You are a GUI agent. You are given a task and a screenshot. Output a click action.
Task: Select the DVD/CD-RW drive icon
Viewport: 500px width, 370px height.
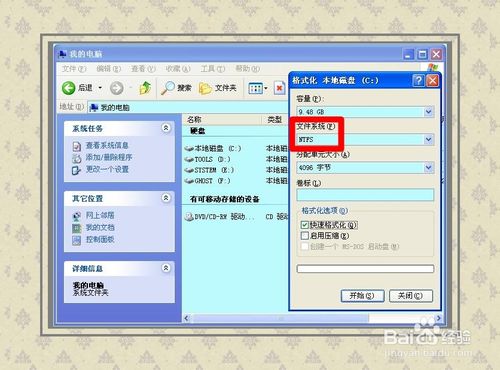pos(189,217)
